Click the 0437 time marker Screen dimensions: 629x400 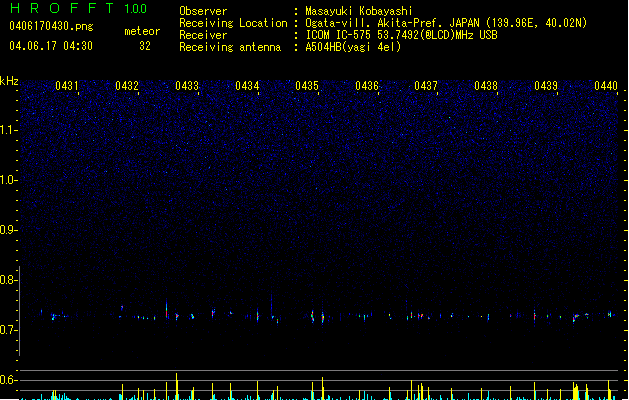426,86
